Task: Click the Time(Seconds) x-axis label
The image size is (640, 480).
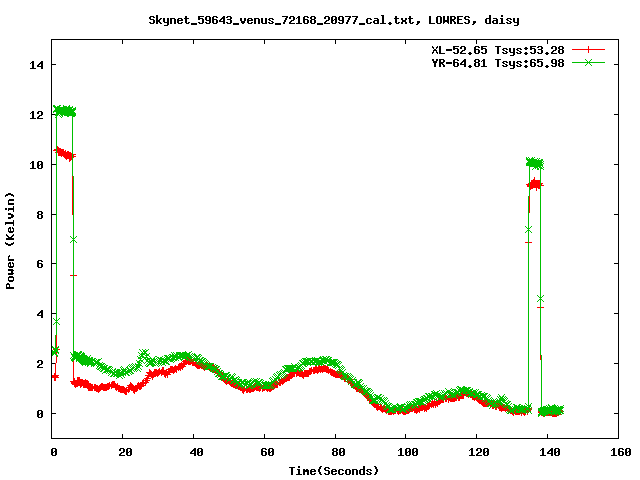Action: 334,471
